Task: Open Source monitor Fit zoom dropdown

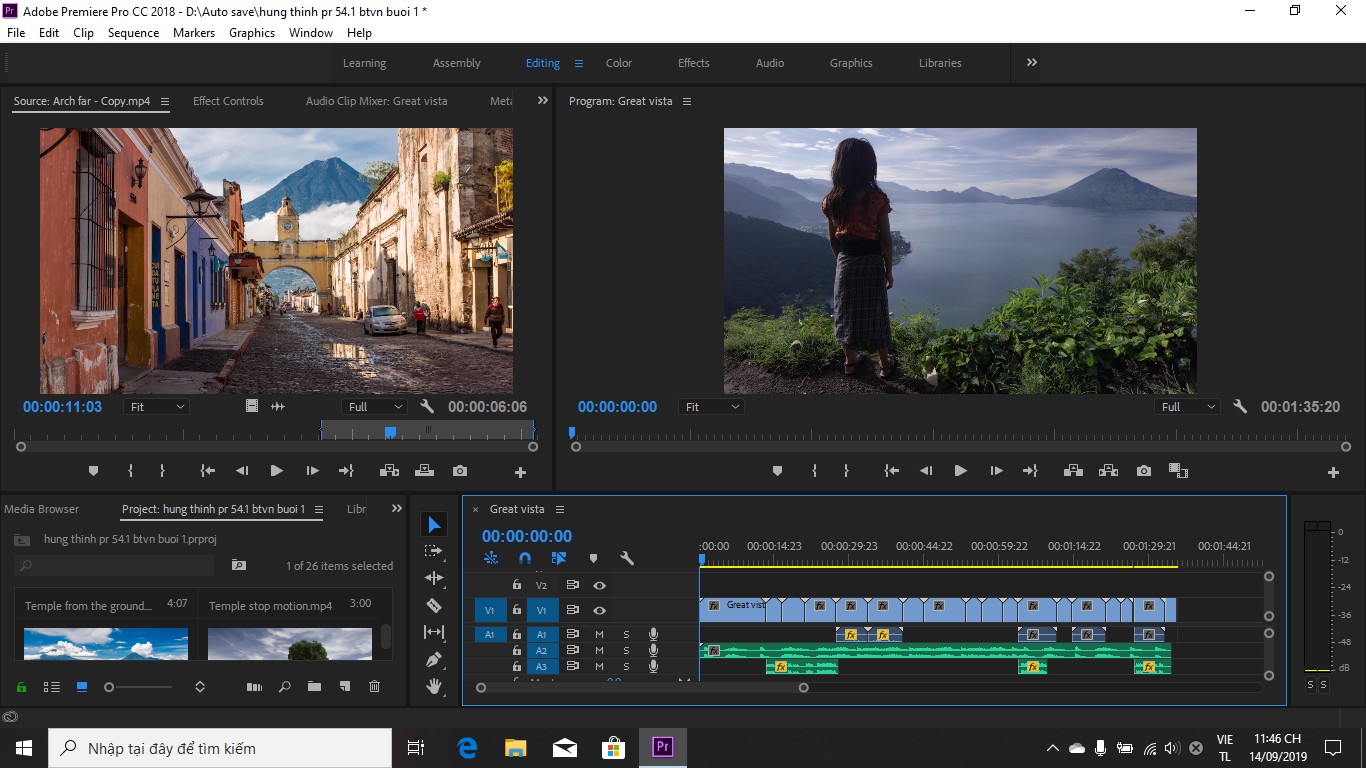Action: point(157,407)
